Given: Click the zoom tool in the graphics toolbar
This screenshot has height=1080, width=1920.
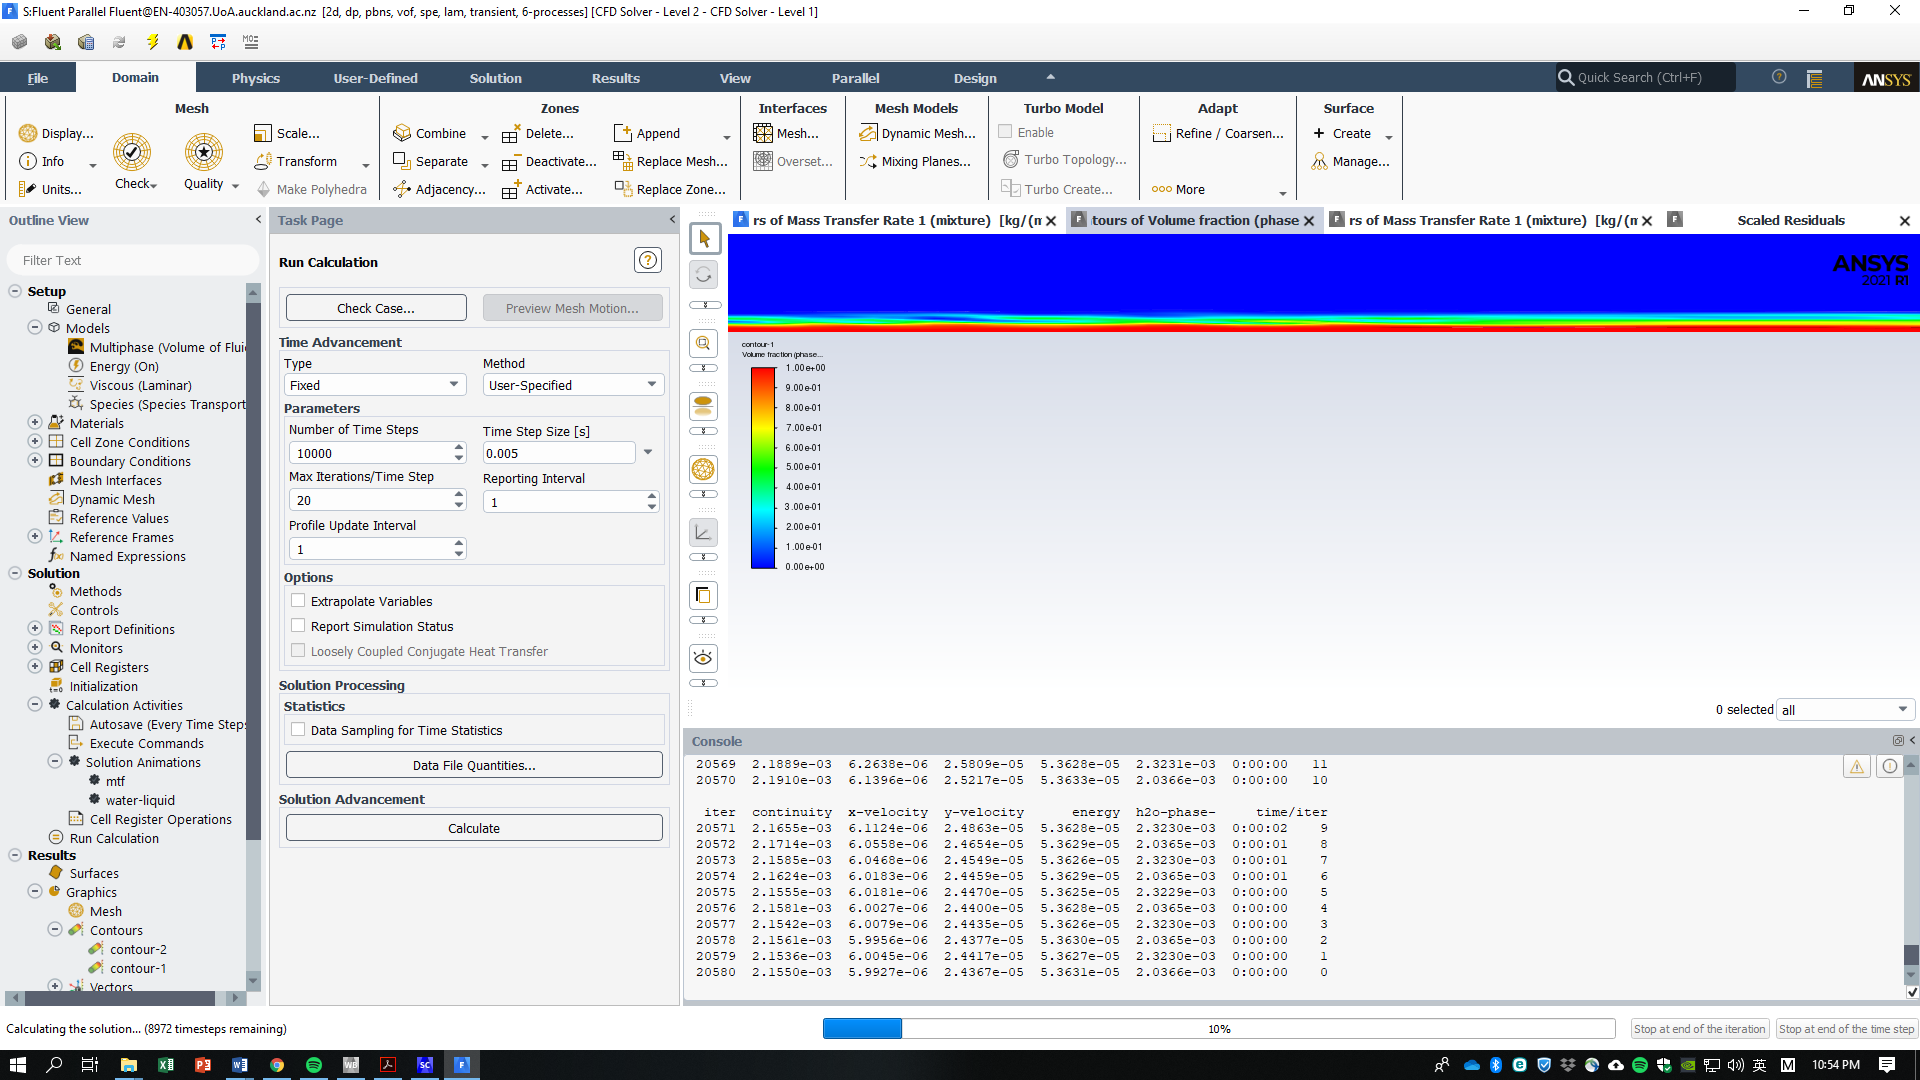Looking at the screenshot, I should point(704,343).
